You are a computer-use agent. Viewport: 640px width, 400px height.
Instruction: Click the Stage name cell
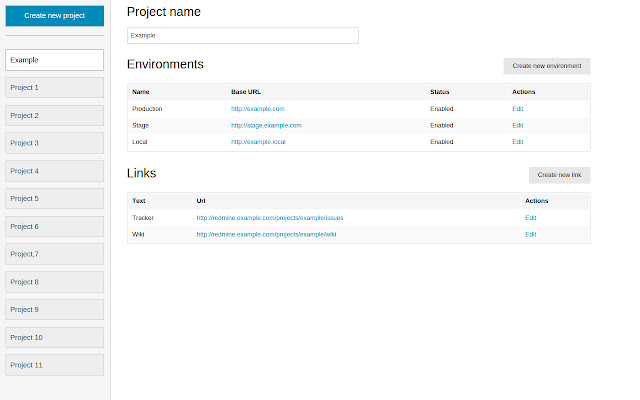click(140, 126)
